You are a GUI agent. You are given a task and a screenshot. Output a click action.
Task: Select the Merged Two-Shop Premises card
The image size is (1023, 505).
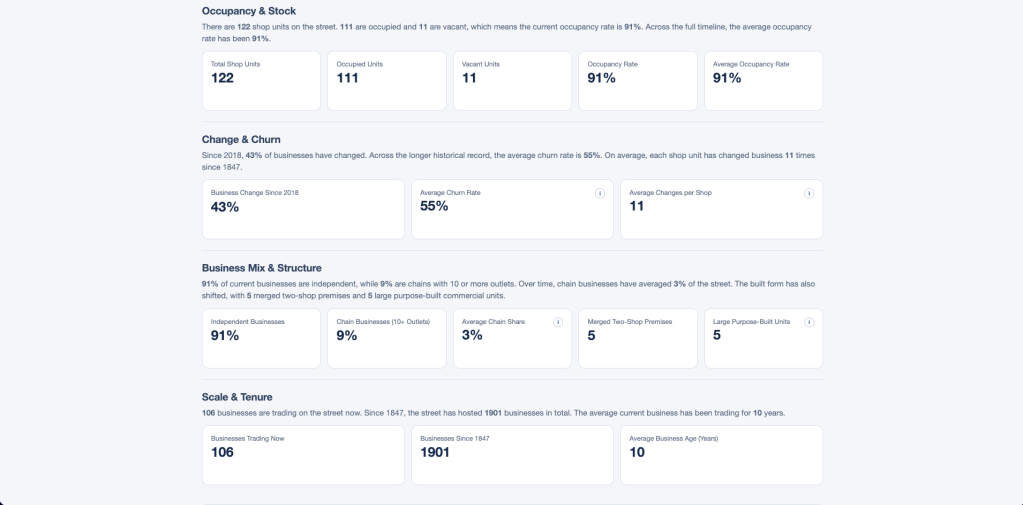[x=638, y=338]
